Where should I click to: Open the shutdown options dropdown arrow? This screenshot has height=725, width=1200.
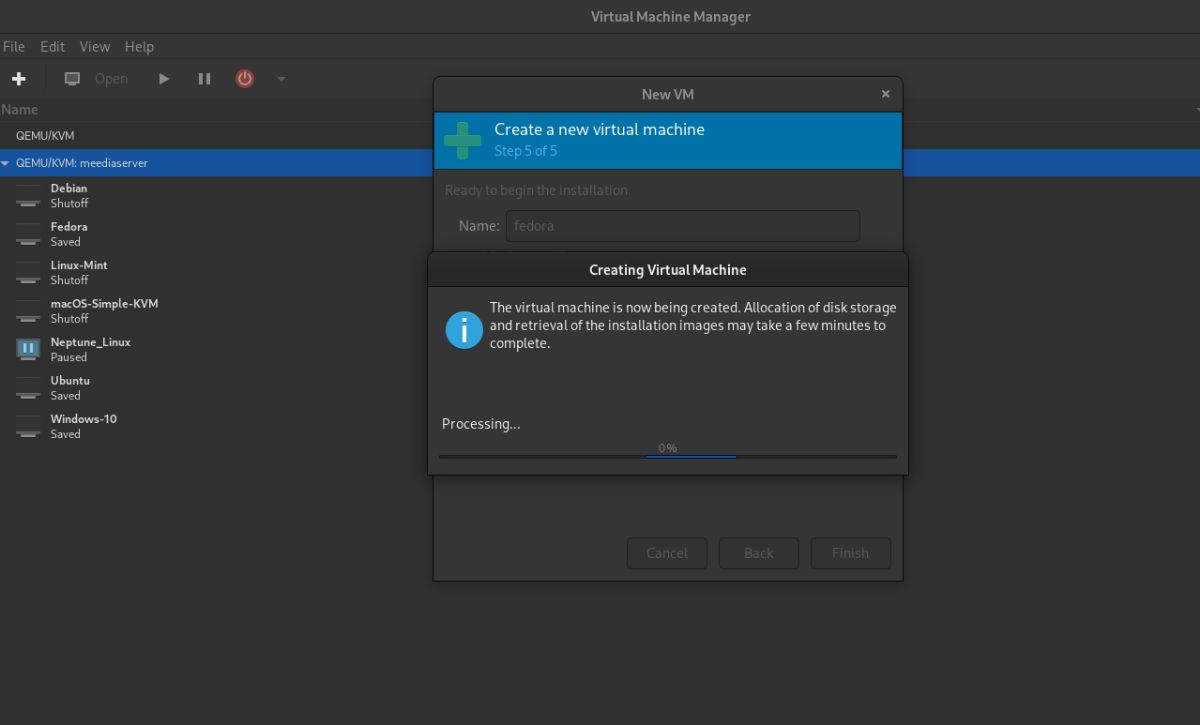pyautogui.click(x=281, y=78)
